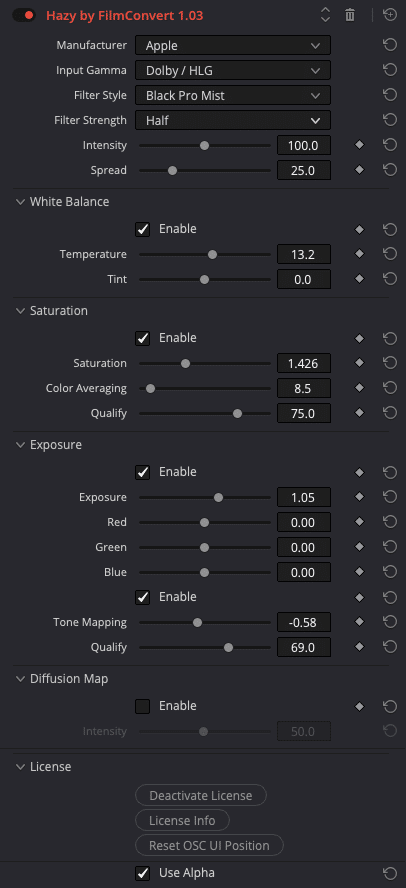This screenshot has height=888, width=406.
Task: Open Filter Strength dropdown set to Half
Action: (x=233, y=121)
